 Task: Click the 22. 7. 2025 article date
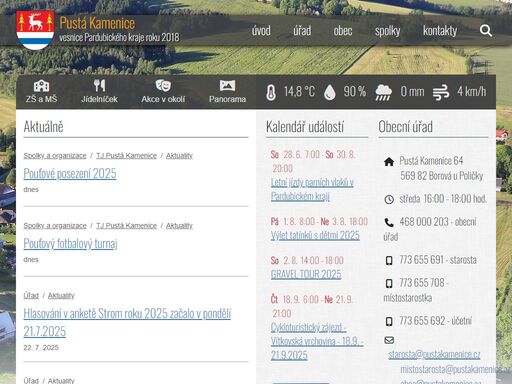(x=41, y=348)
